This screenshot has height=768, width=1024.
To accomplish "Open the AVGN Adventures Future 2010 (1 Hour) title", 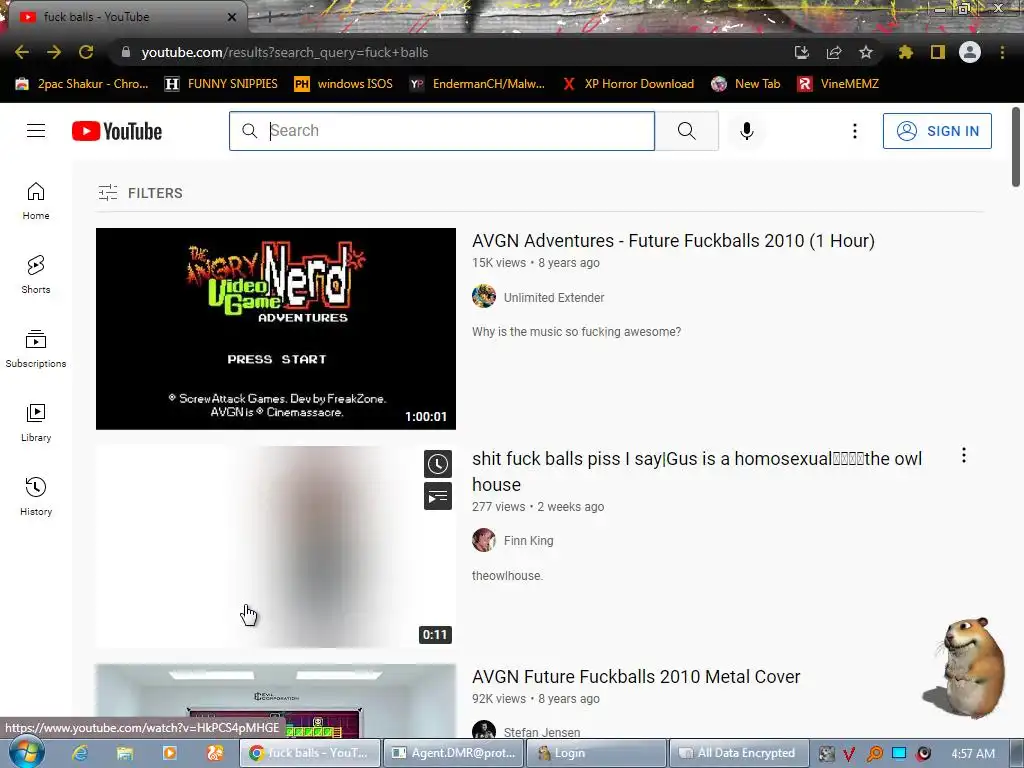I will (673, 240).
